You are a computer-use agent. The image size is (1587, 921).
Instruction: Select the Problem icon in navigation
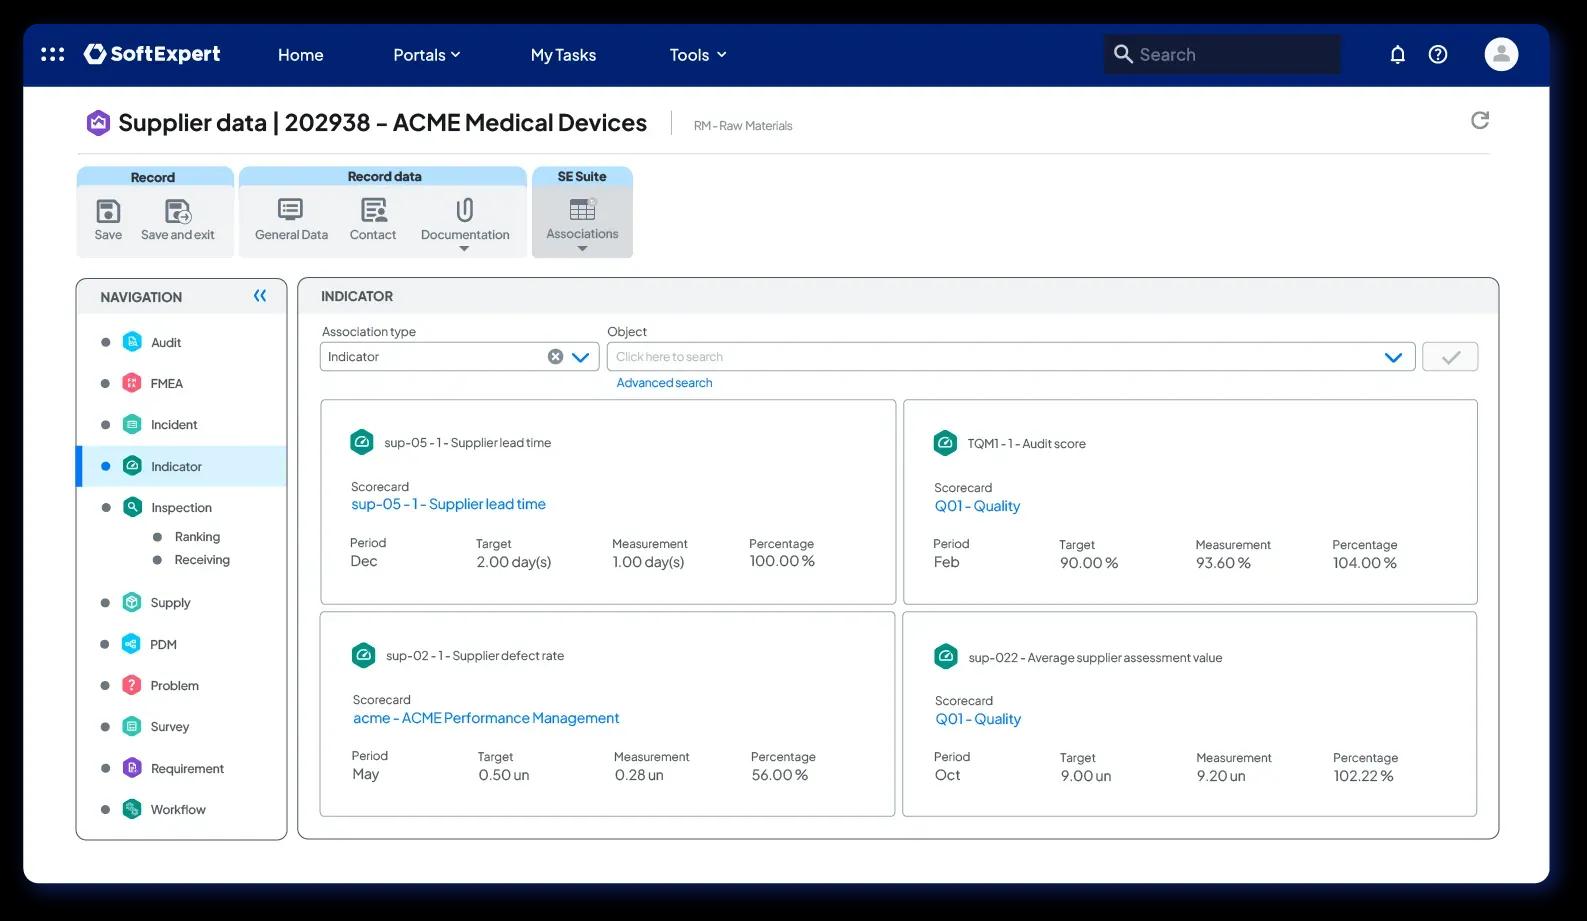(131, 685)
